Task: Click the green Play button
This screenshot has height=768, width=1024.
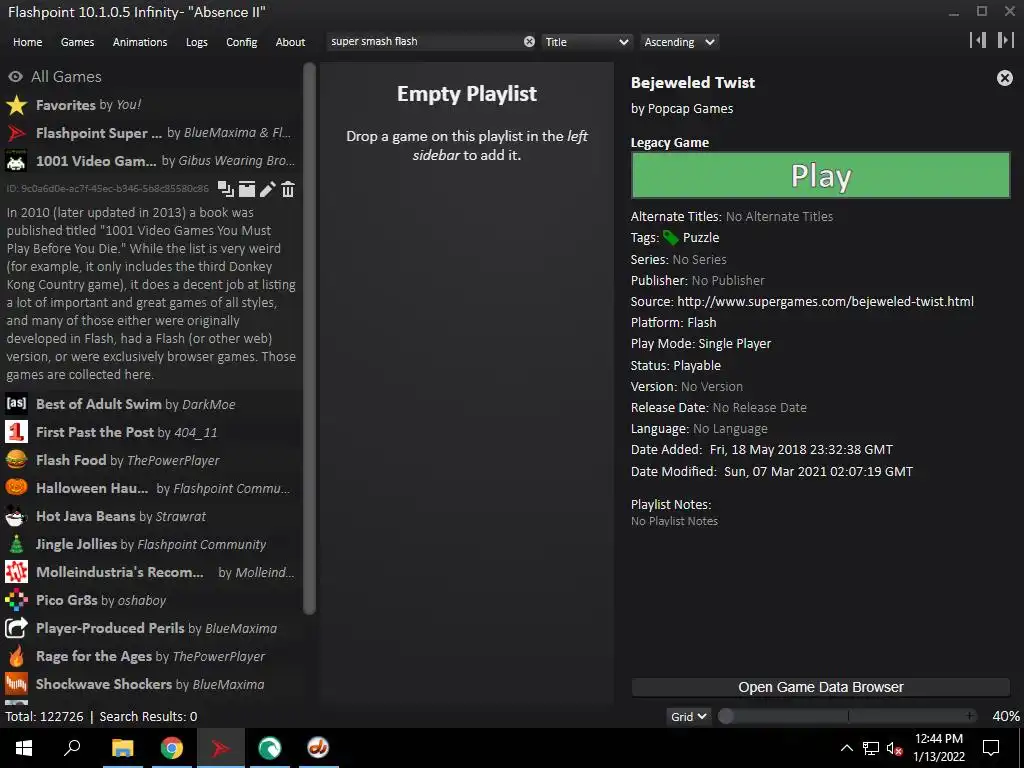Action: click(821, 175)
